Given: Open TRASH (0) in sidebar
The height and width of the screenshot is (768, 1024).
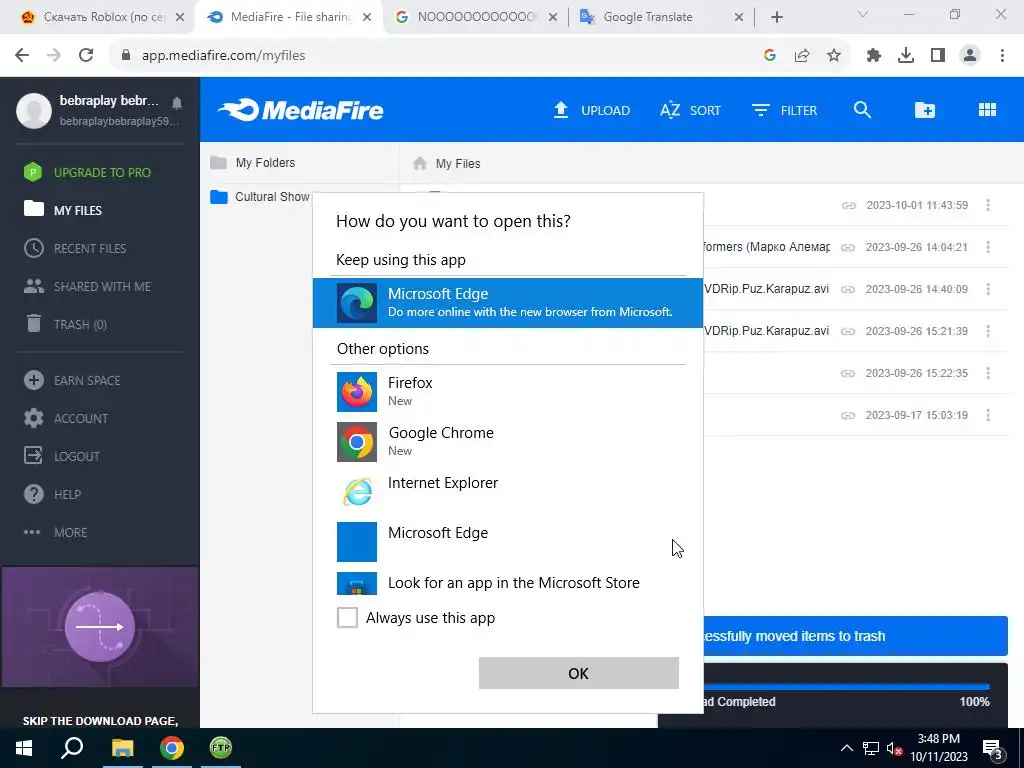Looking at the screenshot, I should [x=65, y=324].
